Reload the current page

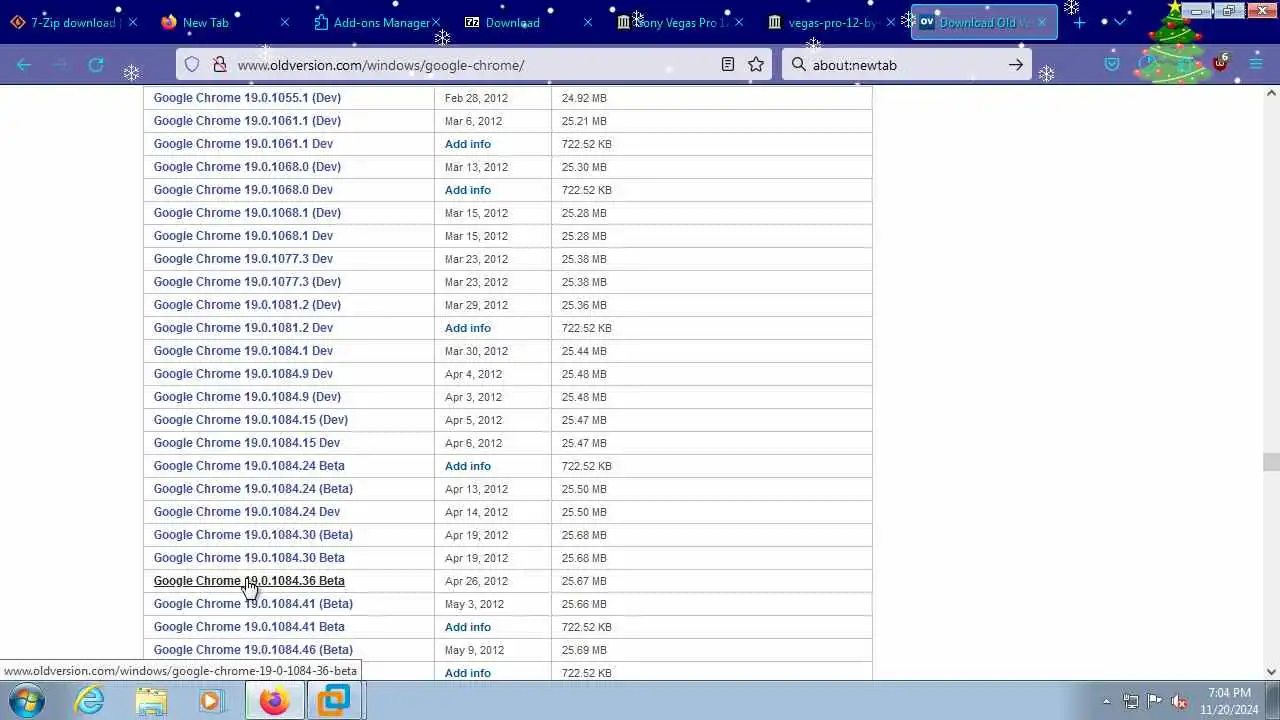[96, 65]
